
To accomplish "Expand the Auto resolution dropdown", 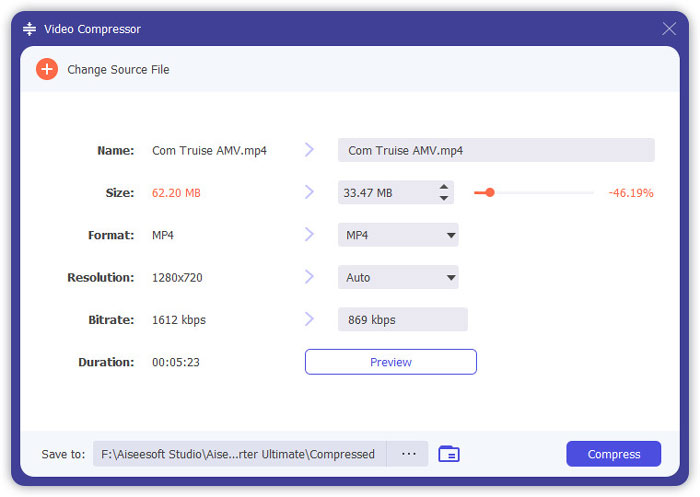I will coord(398,277).
